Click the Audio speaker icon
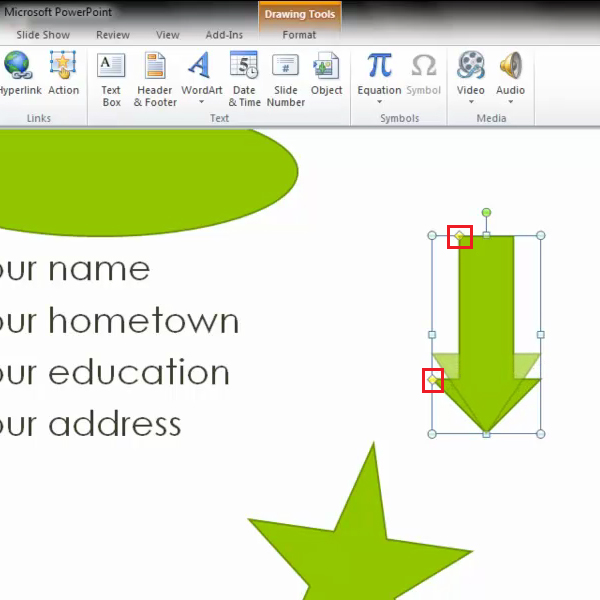Viewport: 600px width, 600px height. click(511, 65)
